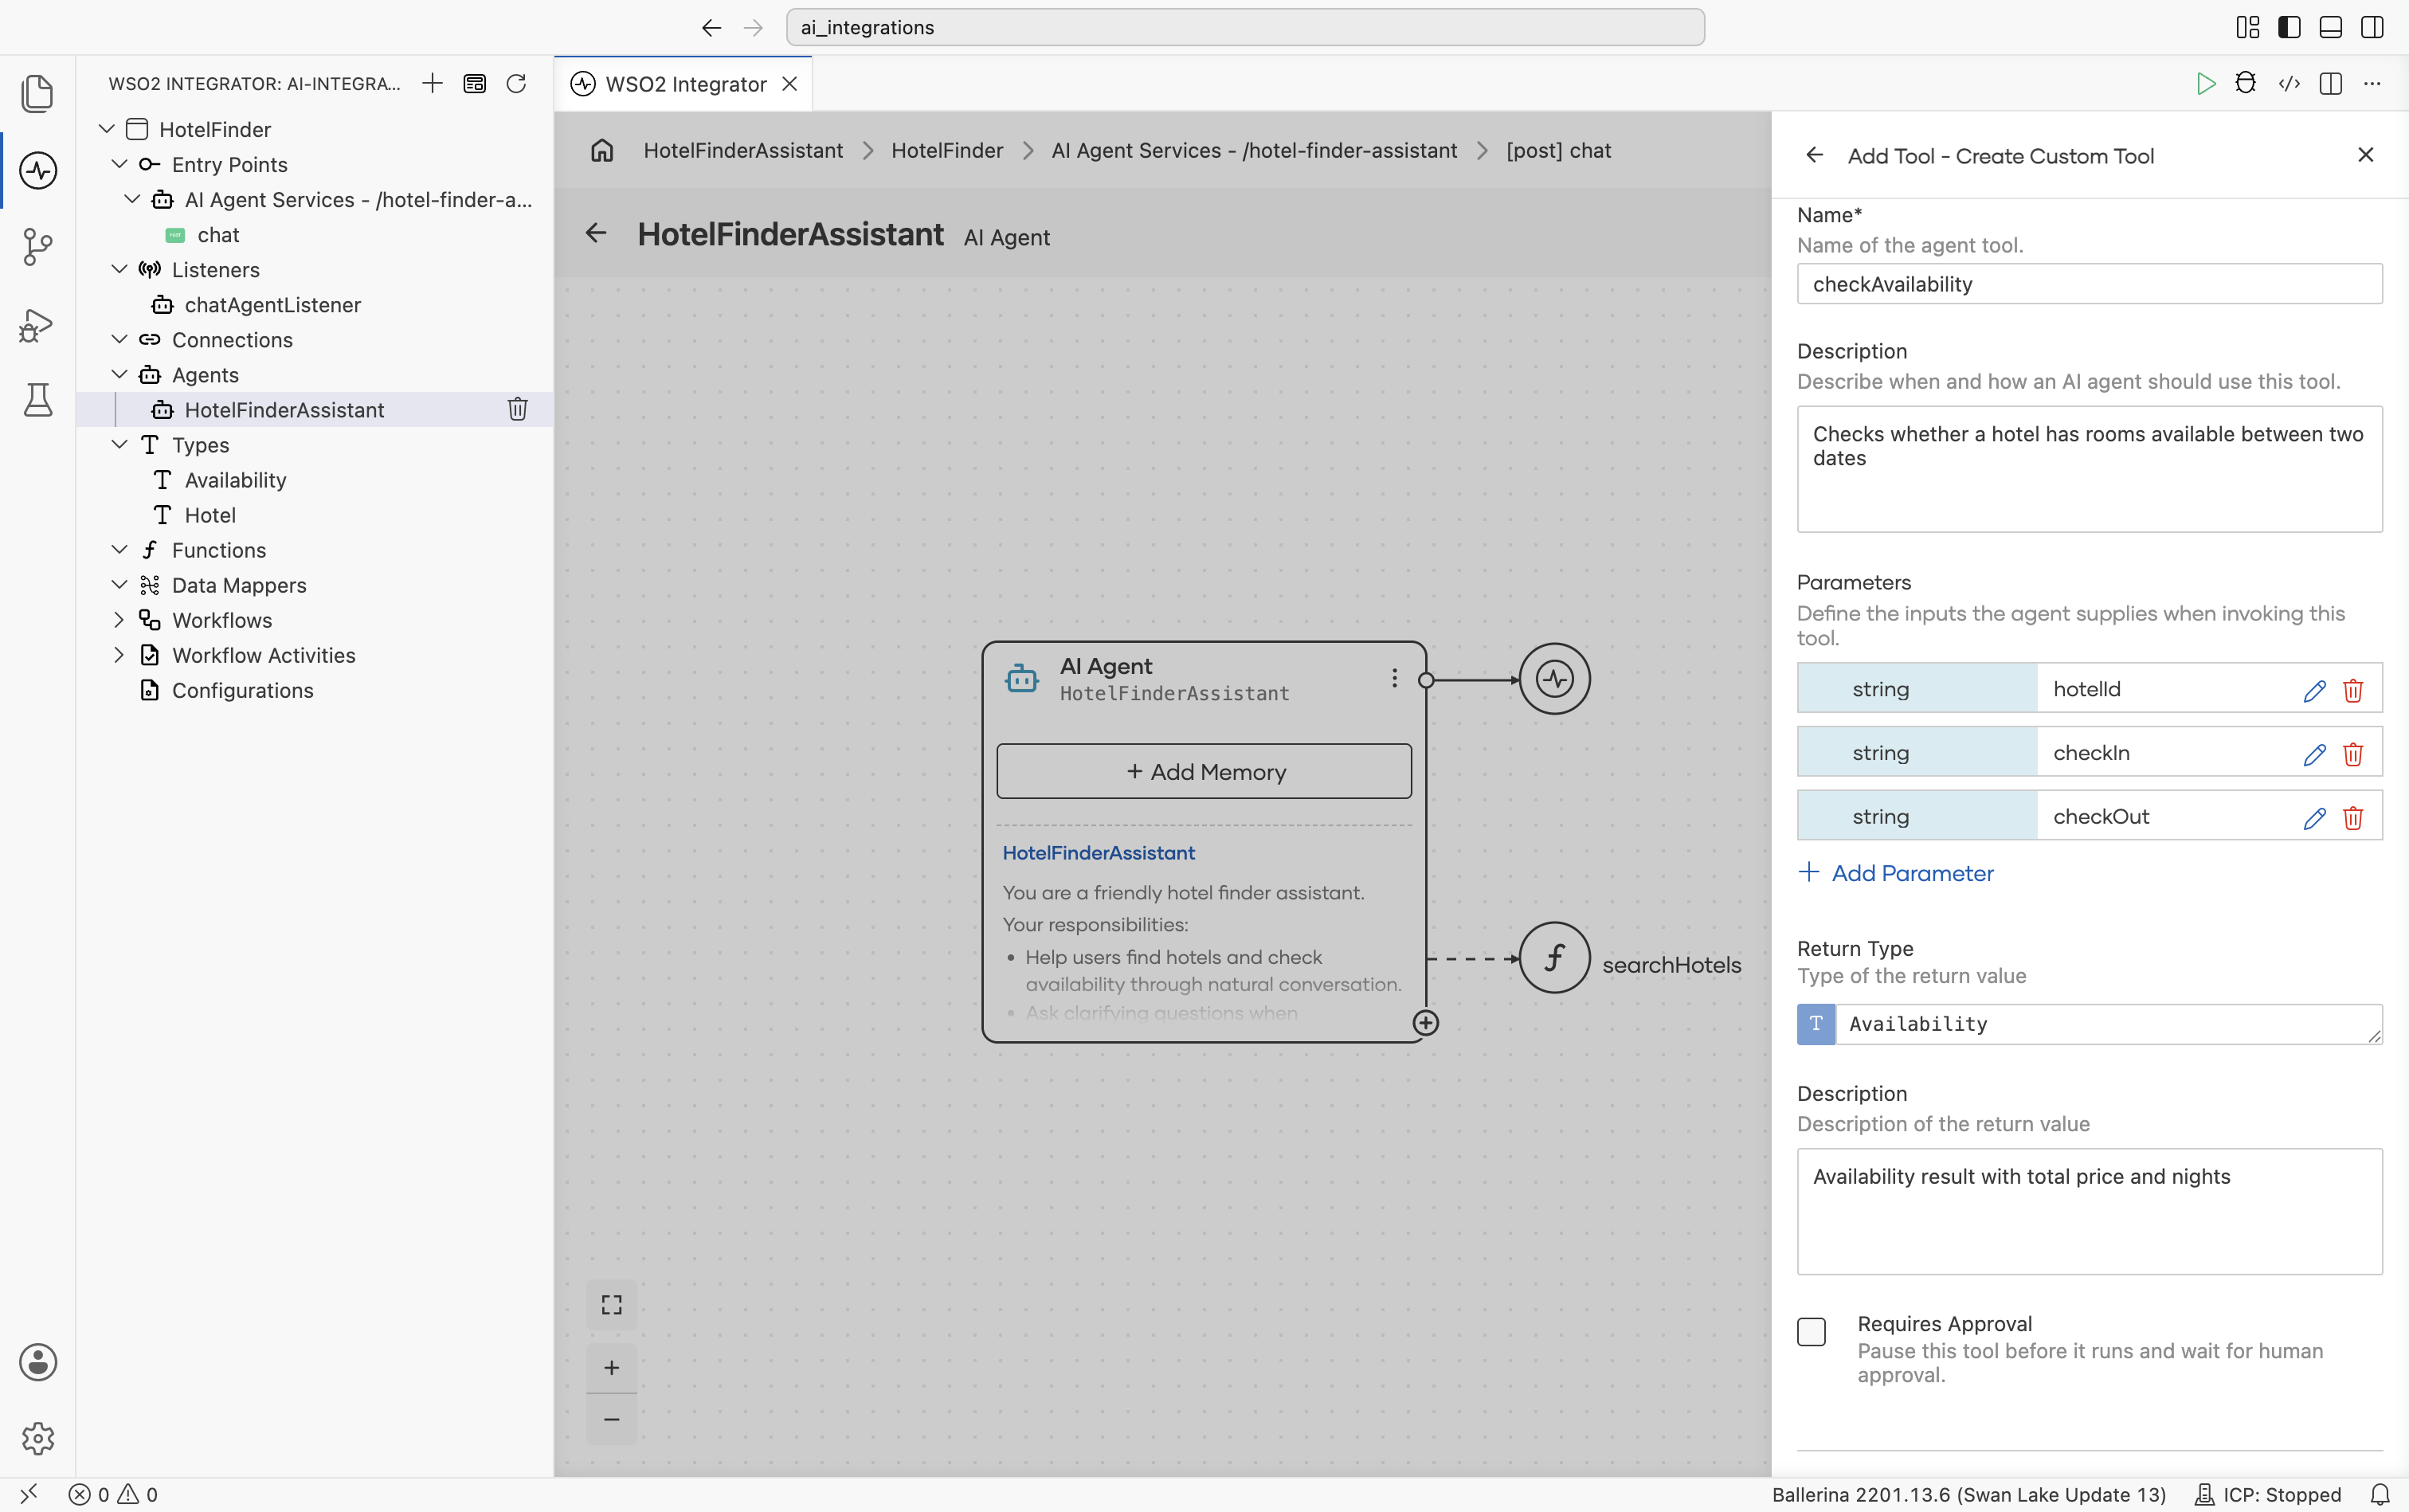The height and width of the screenshot is (1512, 2409).
Task: Zoom out on the canvas with minus
Action: [611, 1419]
